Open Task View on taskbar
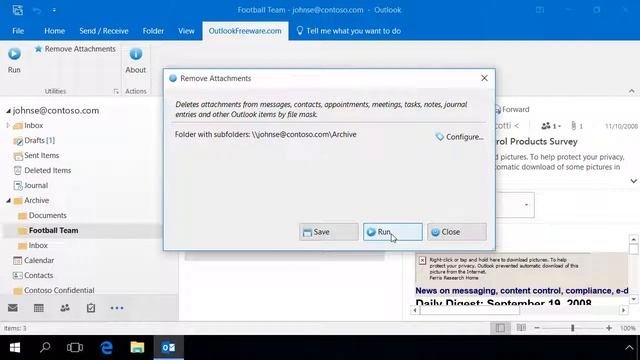640x360 pixels. [x=75, y=348]
